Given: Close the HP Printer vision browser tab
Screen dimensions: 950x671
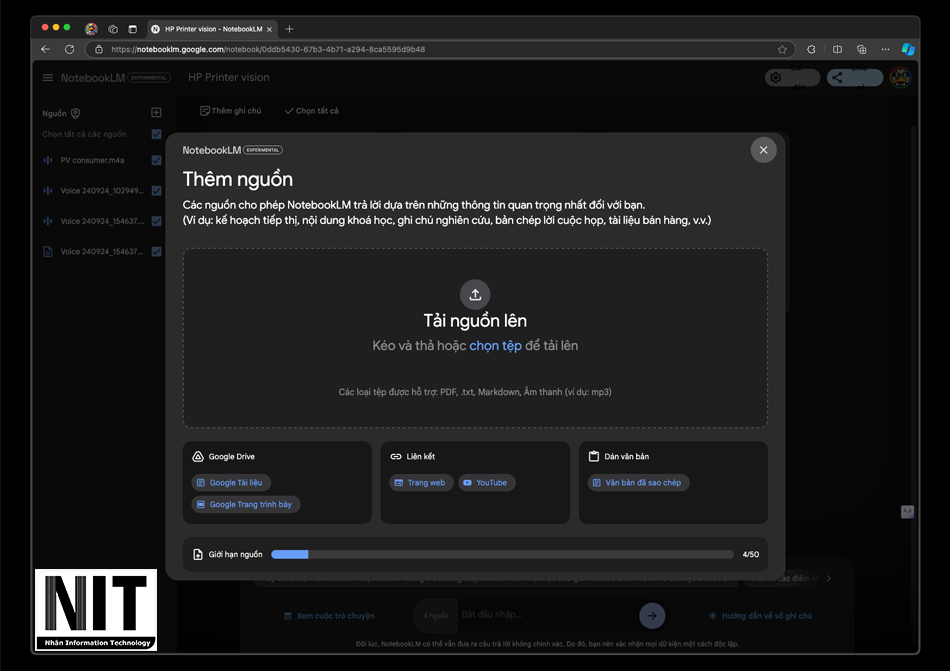Looking at the screenshot, I should pos(270,29).
